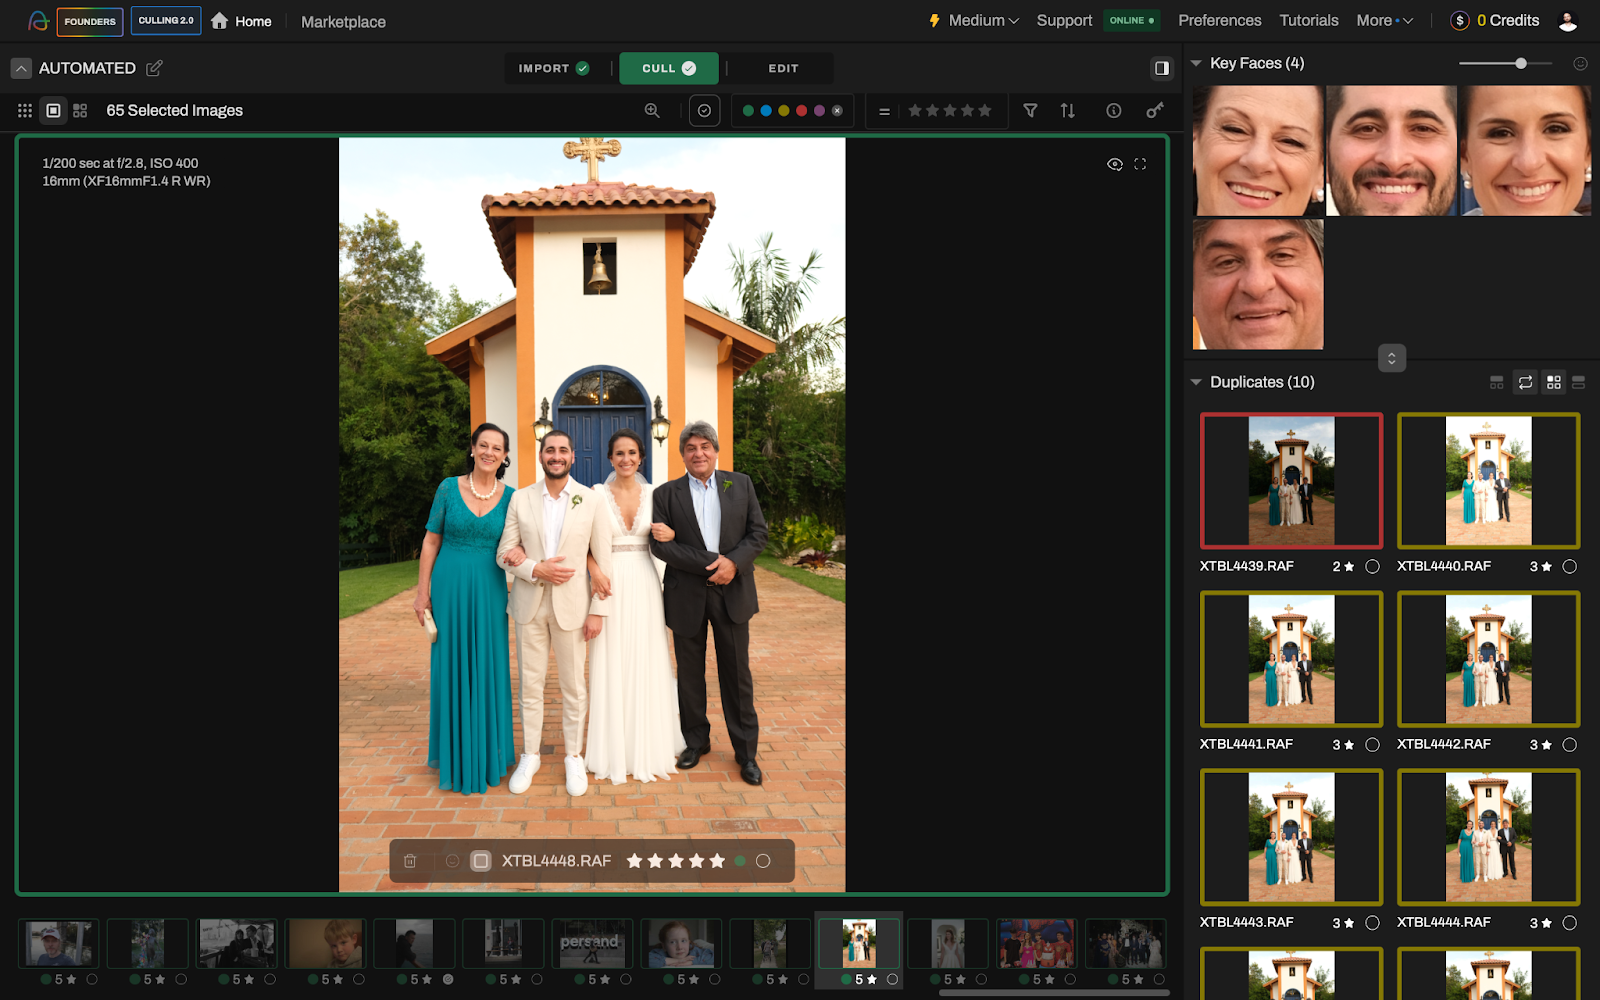Screen dimensions: 1600x1000
Task: Toggle the selection circle on XTBL4440.RAF
Action: click(1570, 566)
